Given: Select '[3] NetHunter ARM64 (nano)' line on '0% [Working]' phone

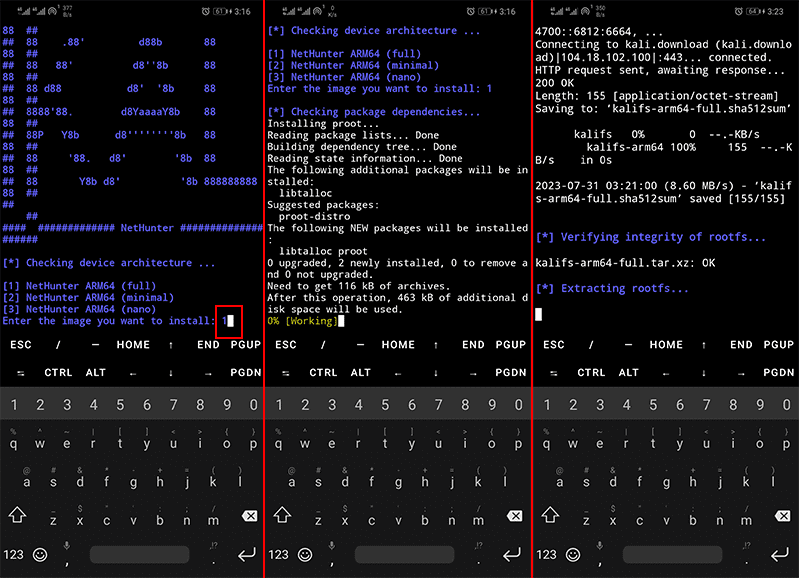Looking at the screenshot, I should click(344, 77).
